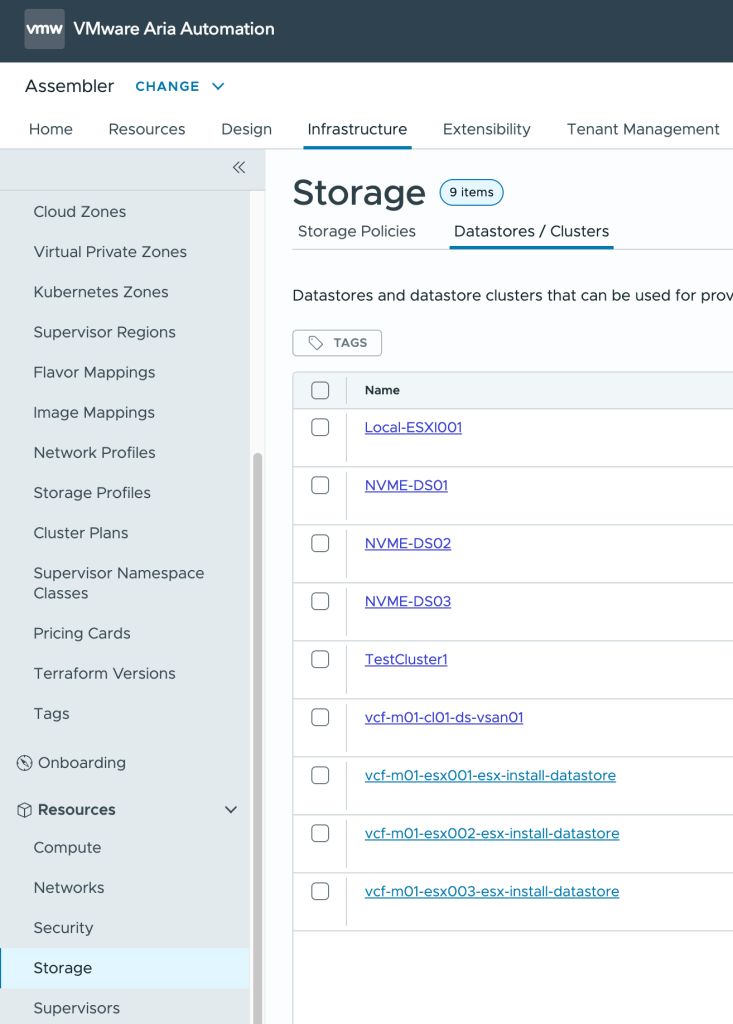This screenshot has width=733, height=1024.
Task: Toggle the select-all checkbox in table header
Action: 320,390
